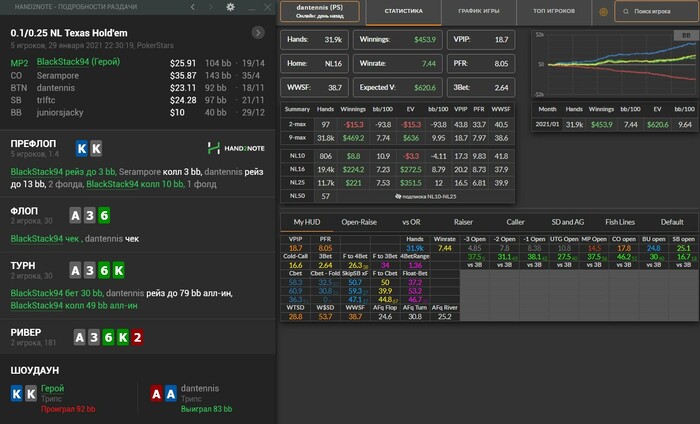Click into the player search field
This screenshot has height=424, width=700.
tap(656, 12)
